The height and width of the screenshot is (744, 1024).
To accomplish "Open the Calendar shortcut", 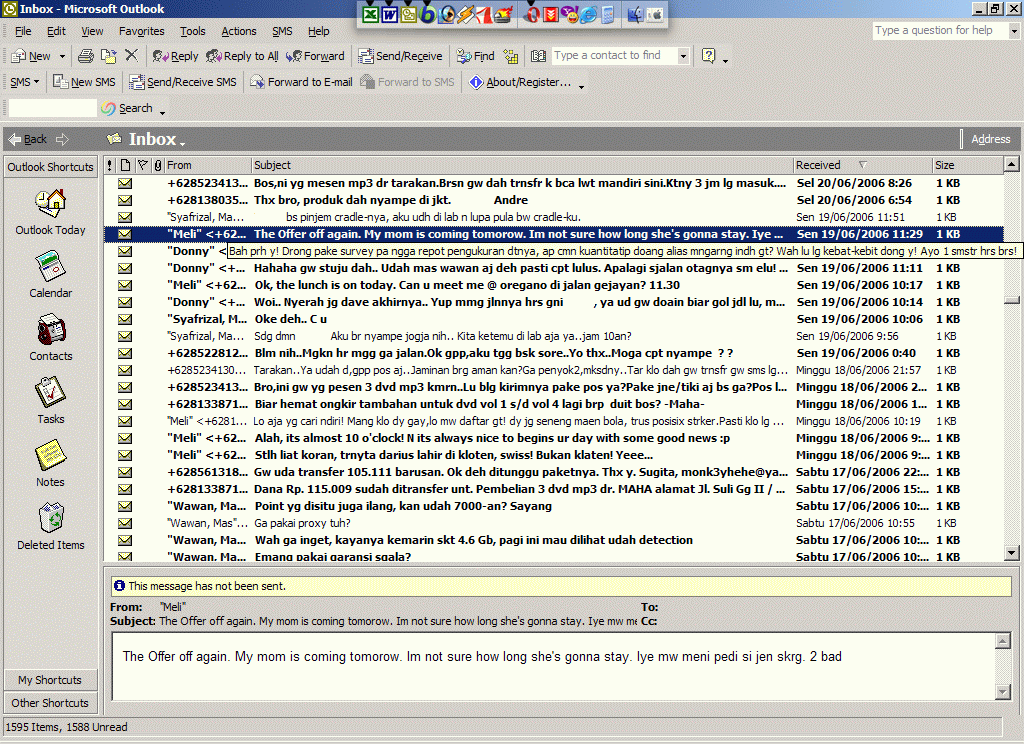I will point(50,275).
